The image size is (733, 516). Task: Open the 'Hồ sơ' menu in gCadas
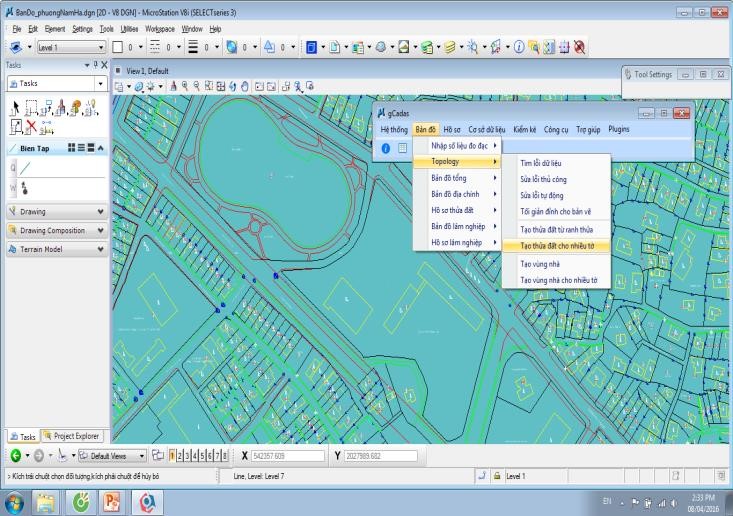point(452,129)
